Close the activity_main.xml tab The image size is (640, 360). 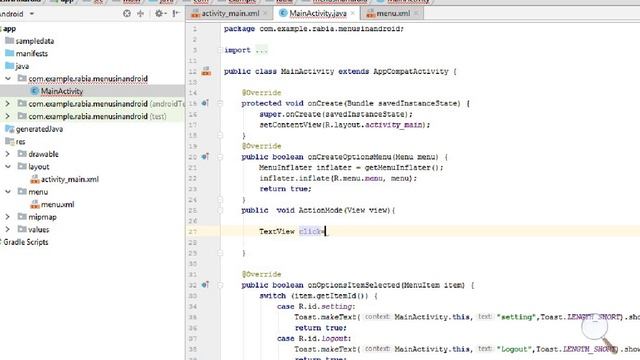point(265,13)
